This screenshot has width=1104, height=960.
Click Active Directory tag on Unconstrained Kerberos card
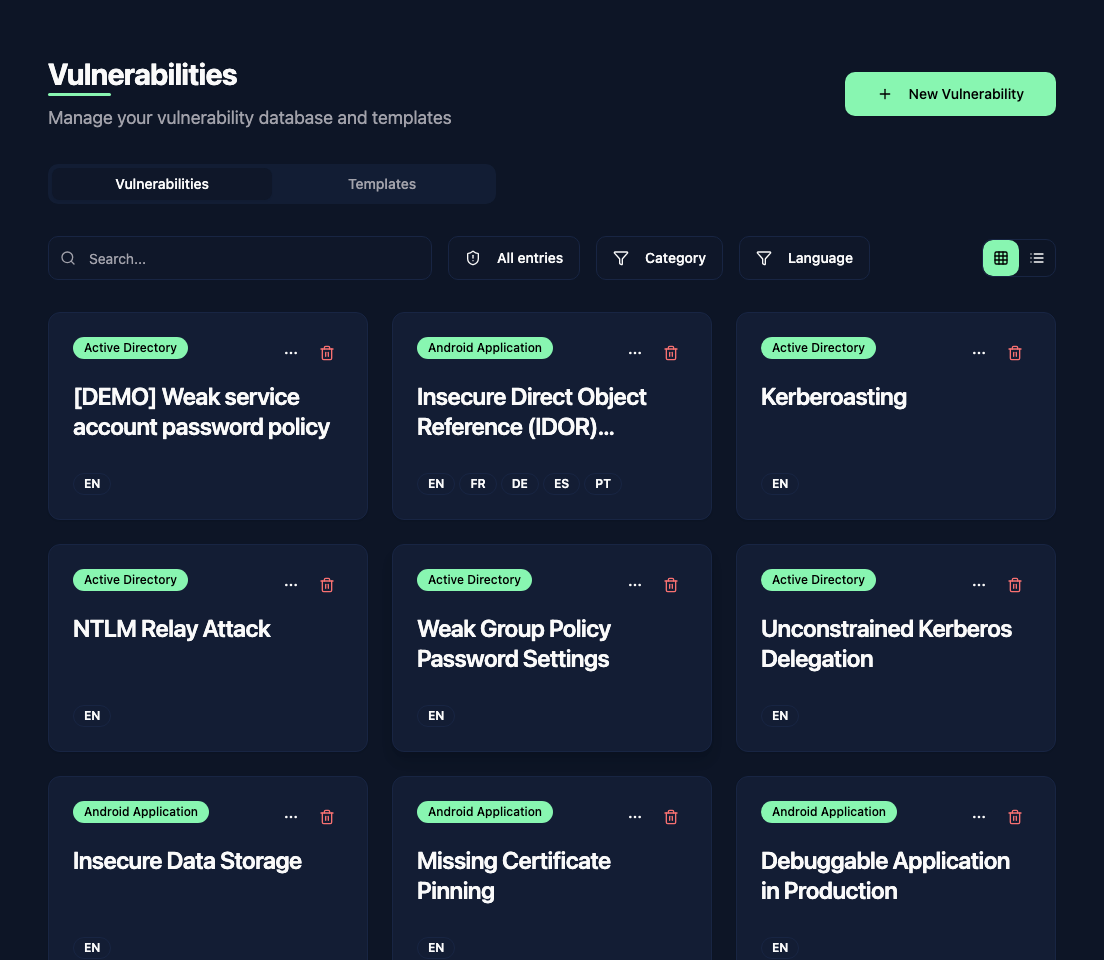click(x=818, y=580)
